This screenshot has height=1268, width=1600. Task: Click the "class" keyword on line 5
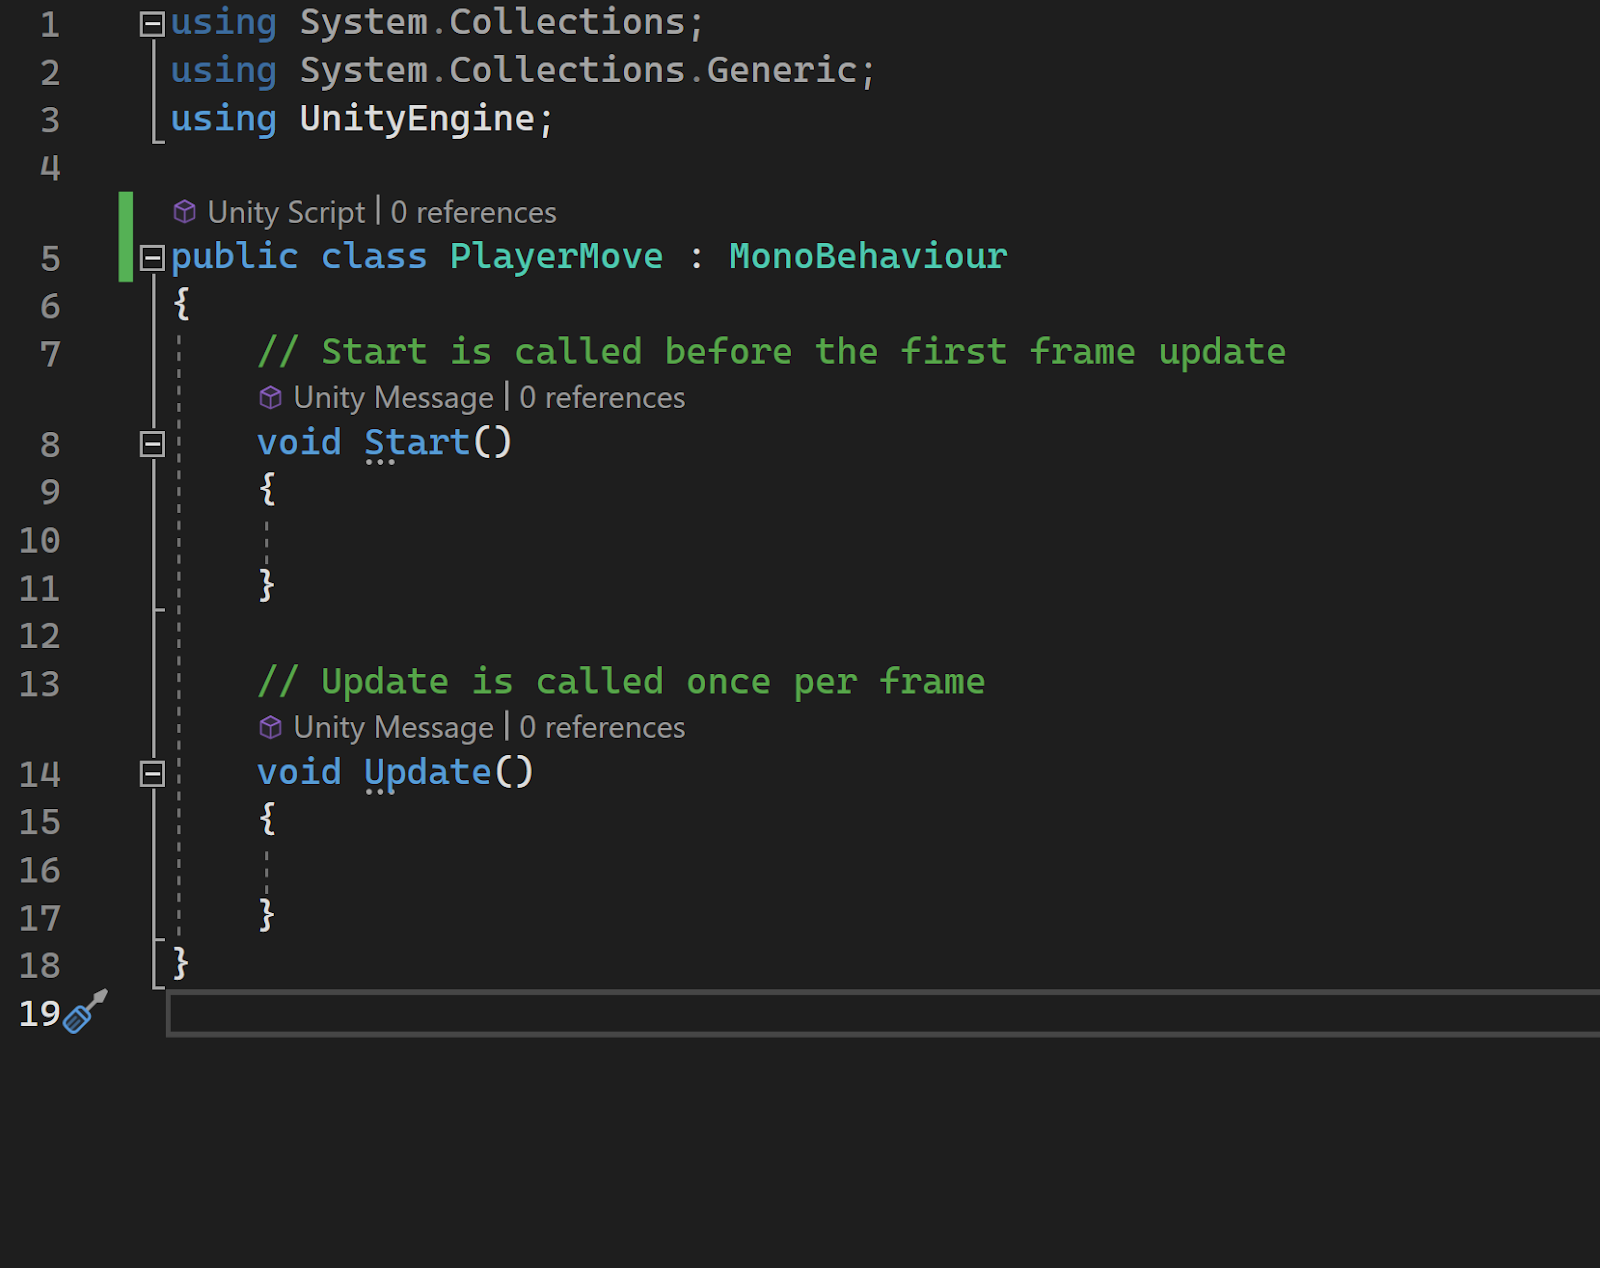pyautogui.click(x=374, y=256)
